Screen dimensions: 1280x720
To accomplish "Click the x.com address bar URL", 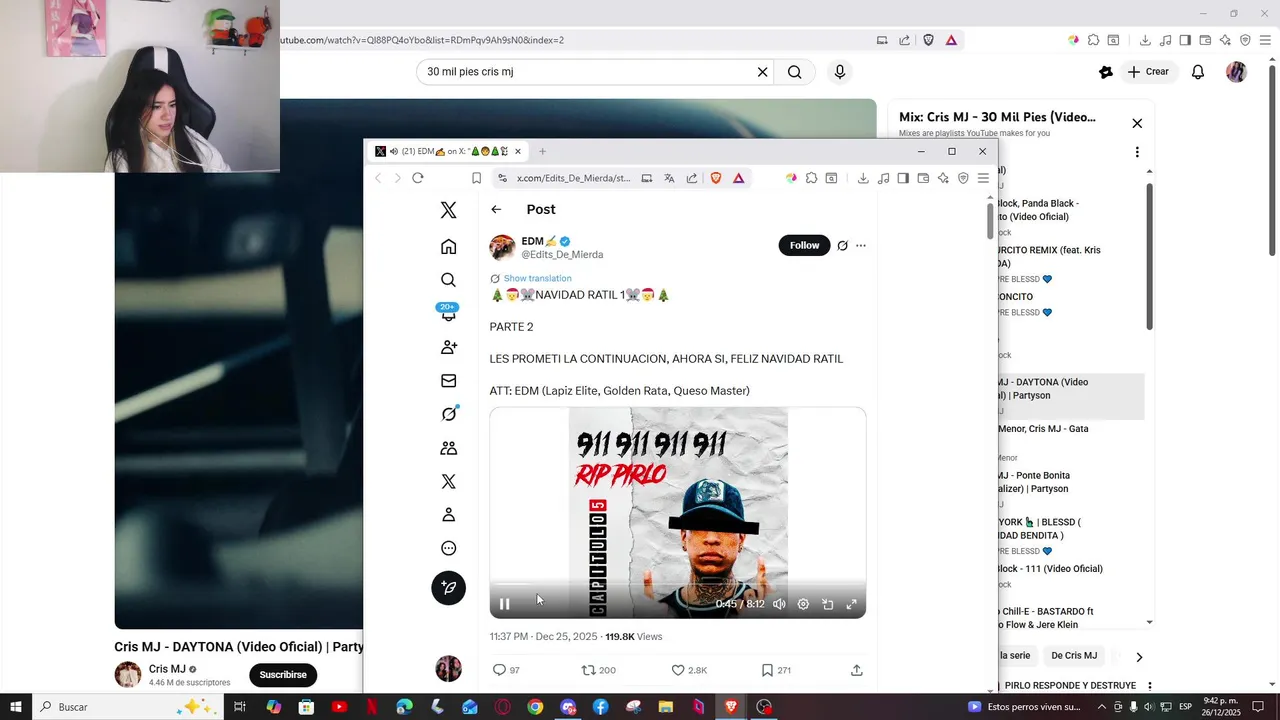I will click(x=573, y=178).
